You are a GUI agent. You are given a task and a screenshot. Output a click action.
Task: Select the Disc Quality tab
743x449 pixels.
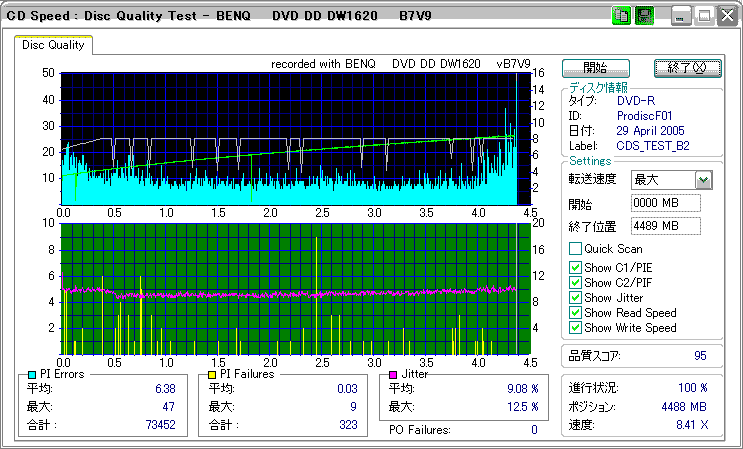click(x=53, y=45)
